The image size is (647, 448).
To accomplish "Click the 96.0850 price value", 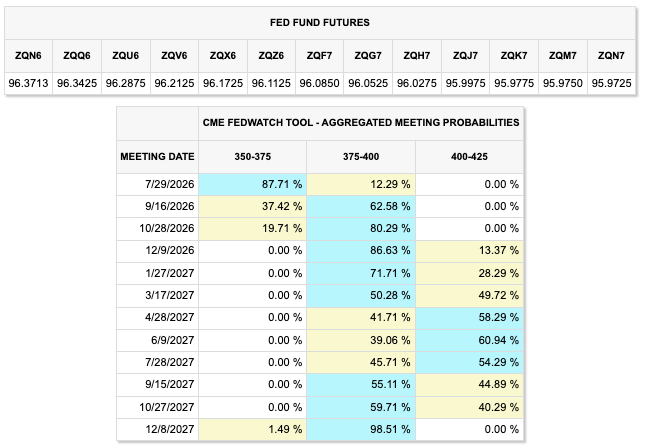I will point(320,83).
